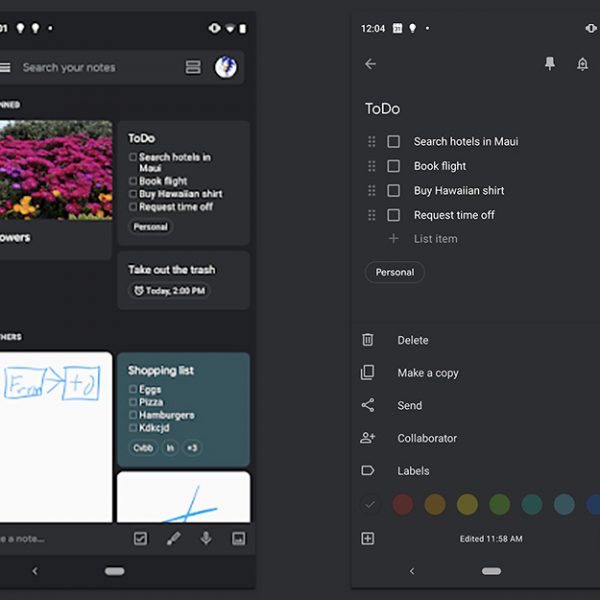Mark Request time off as done
600x600 pixels.
point(394,215)
